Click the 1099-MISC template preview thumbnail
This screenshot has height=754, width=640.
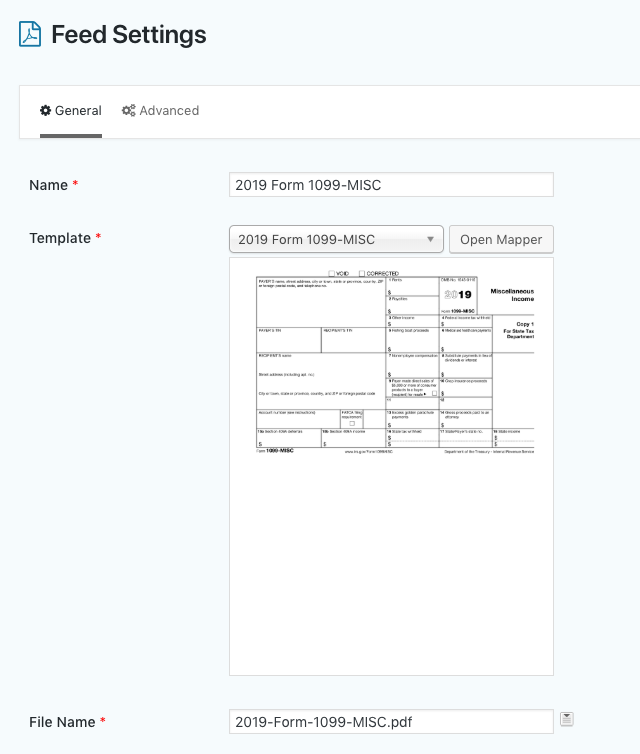(391, 466)
